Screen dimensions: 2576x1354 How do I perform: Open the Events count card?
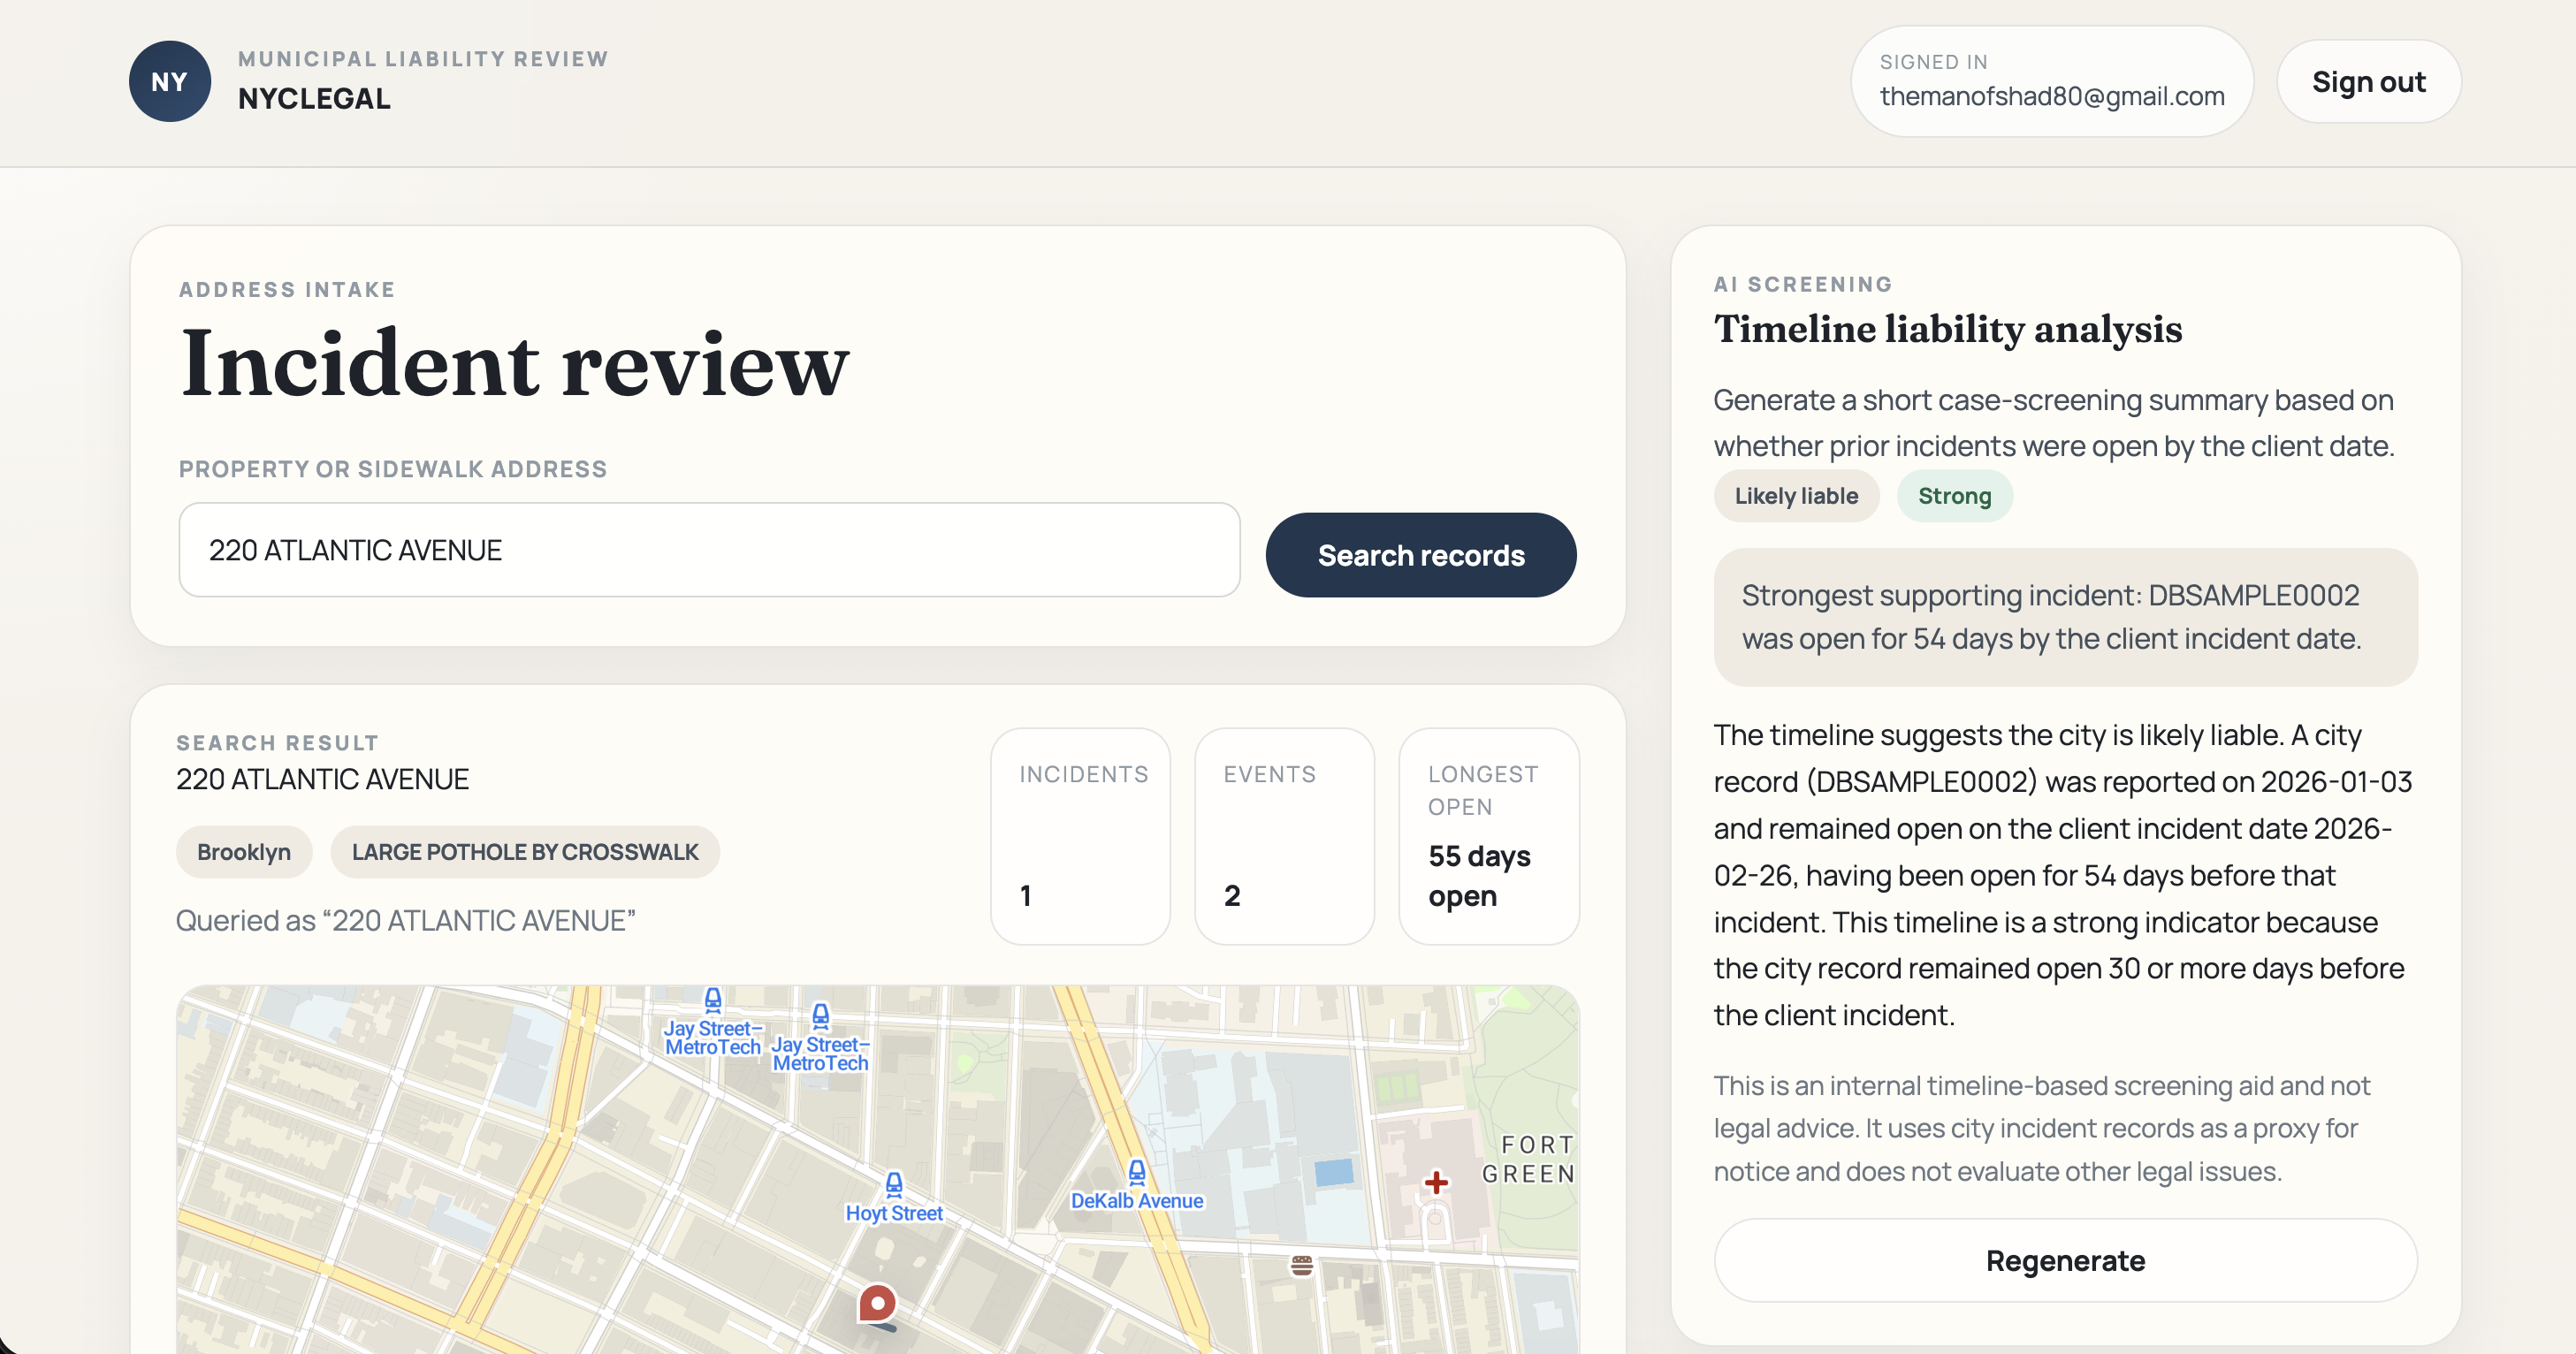point(1284,836)
